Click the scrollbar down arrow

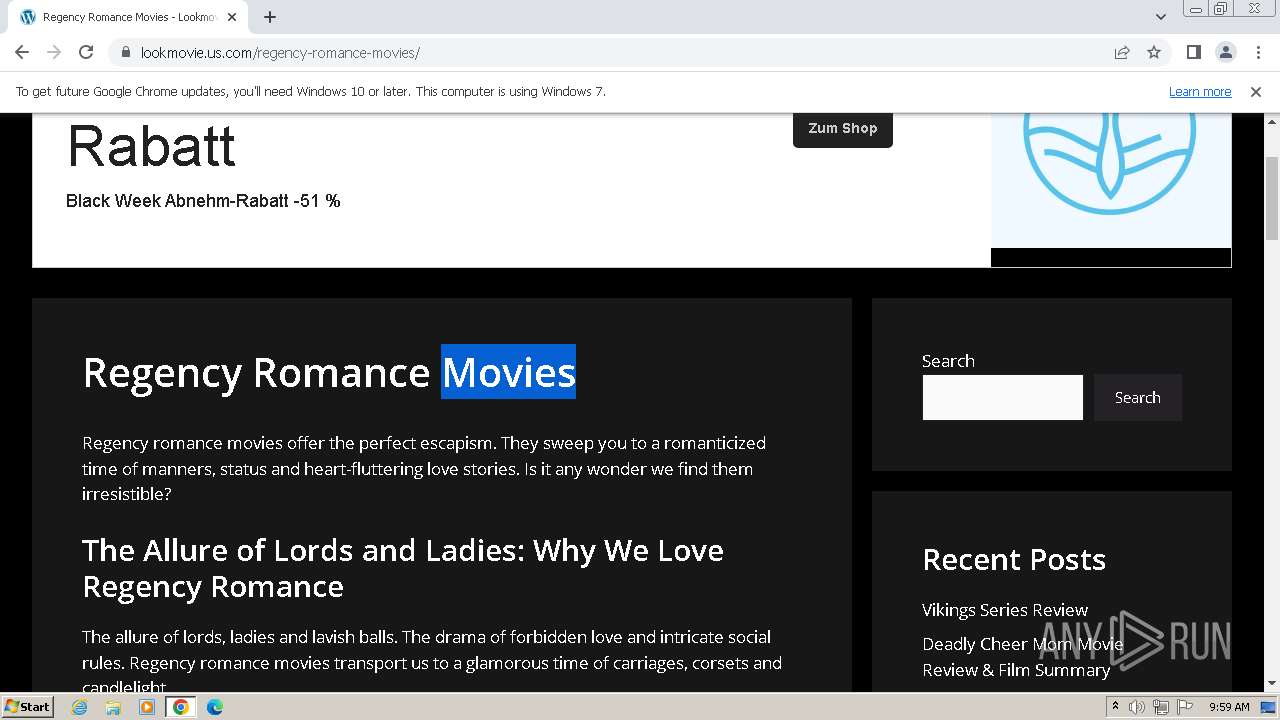pos(1272,684)
